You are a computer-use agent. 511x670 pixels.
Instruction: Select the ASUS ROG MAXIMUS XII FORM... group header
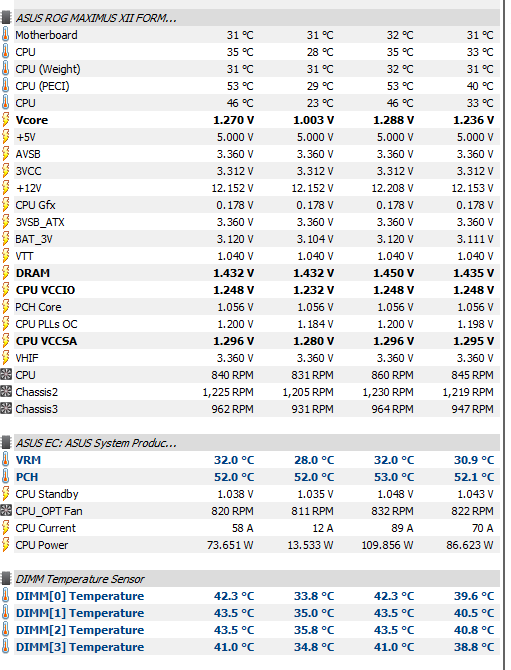pyautogui.click(x=257, y=18)
